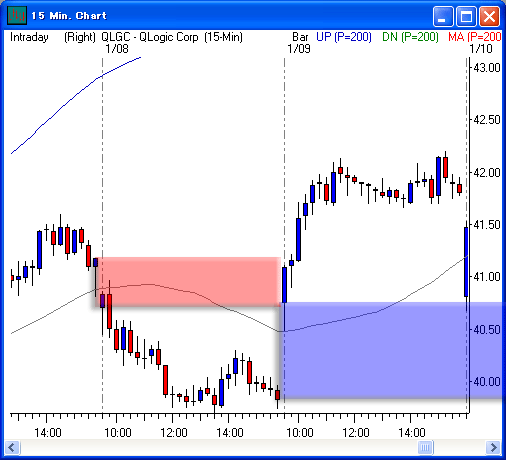Click the left scroll arrow on horizontal scrollbar
Screen dimensions: 506x460
point(12,447)
